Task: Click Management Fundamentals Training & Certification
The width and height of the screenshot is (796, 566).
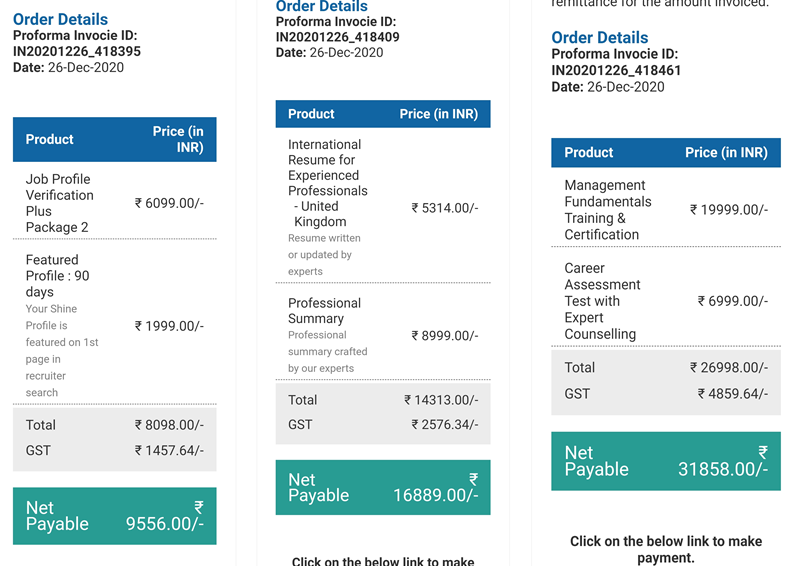Action: [607, 210]
